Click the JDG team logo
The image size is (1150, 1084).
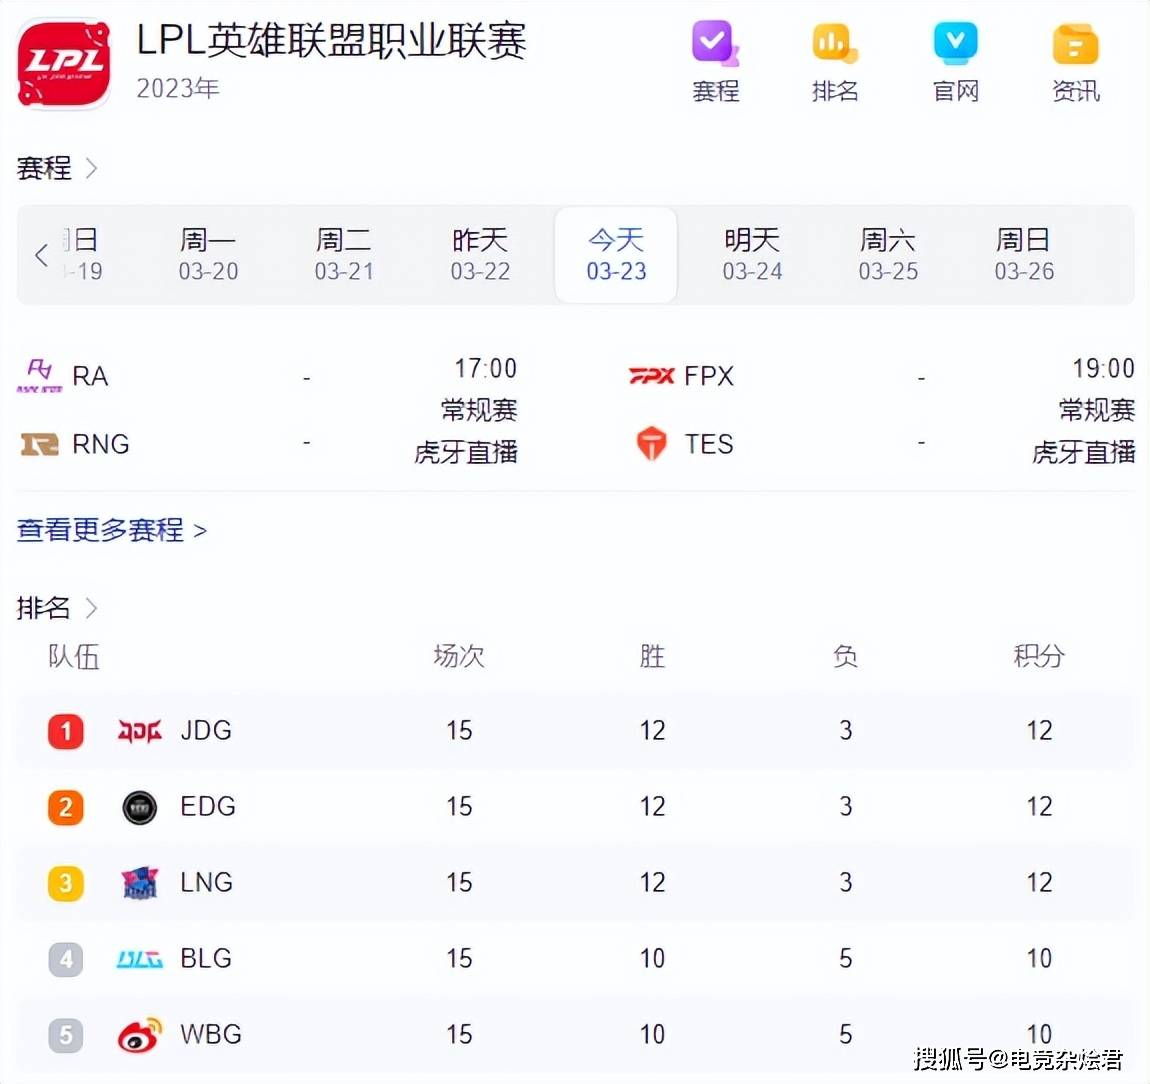[x=140, y=731]
